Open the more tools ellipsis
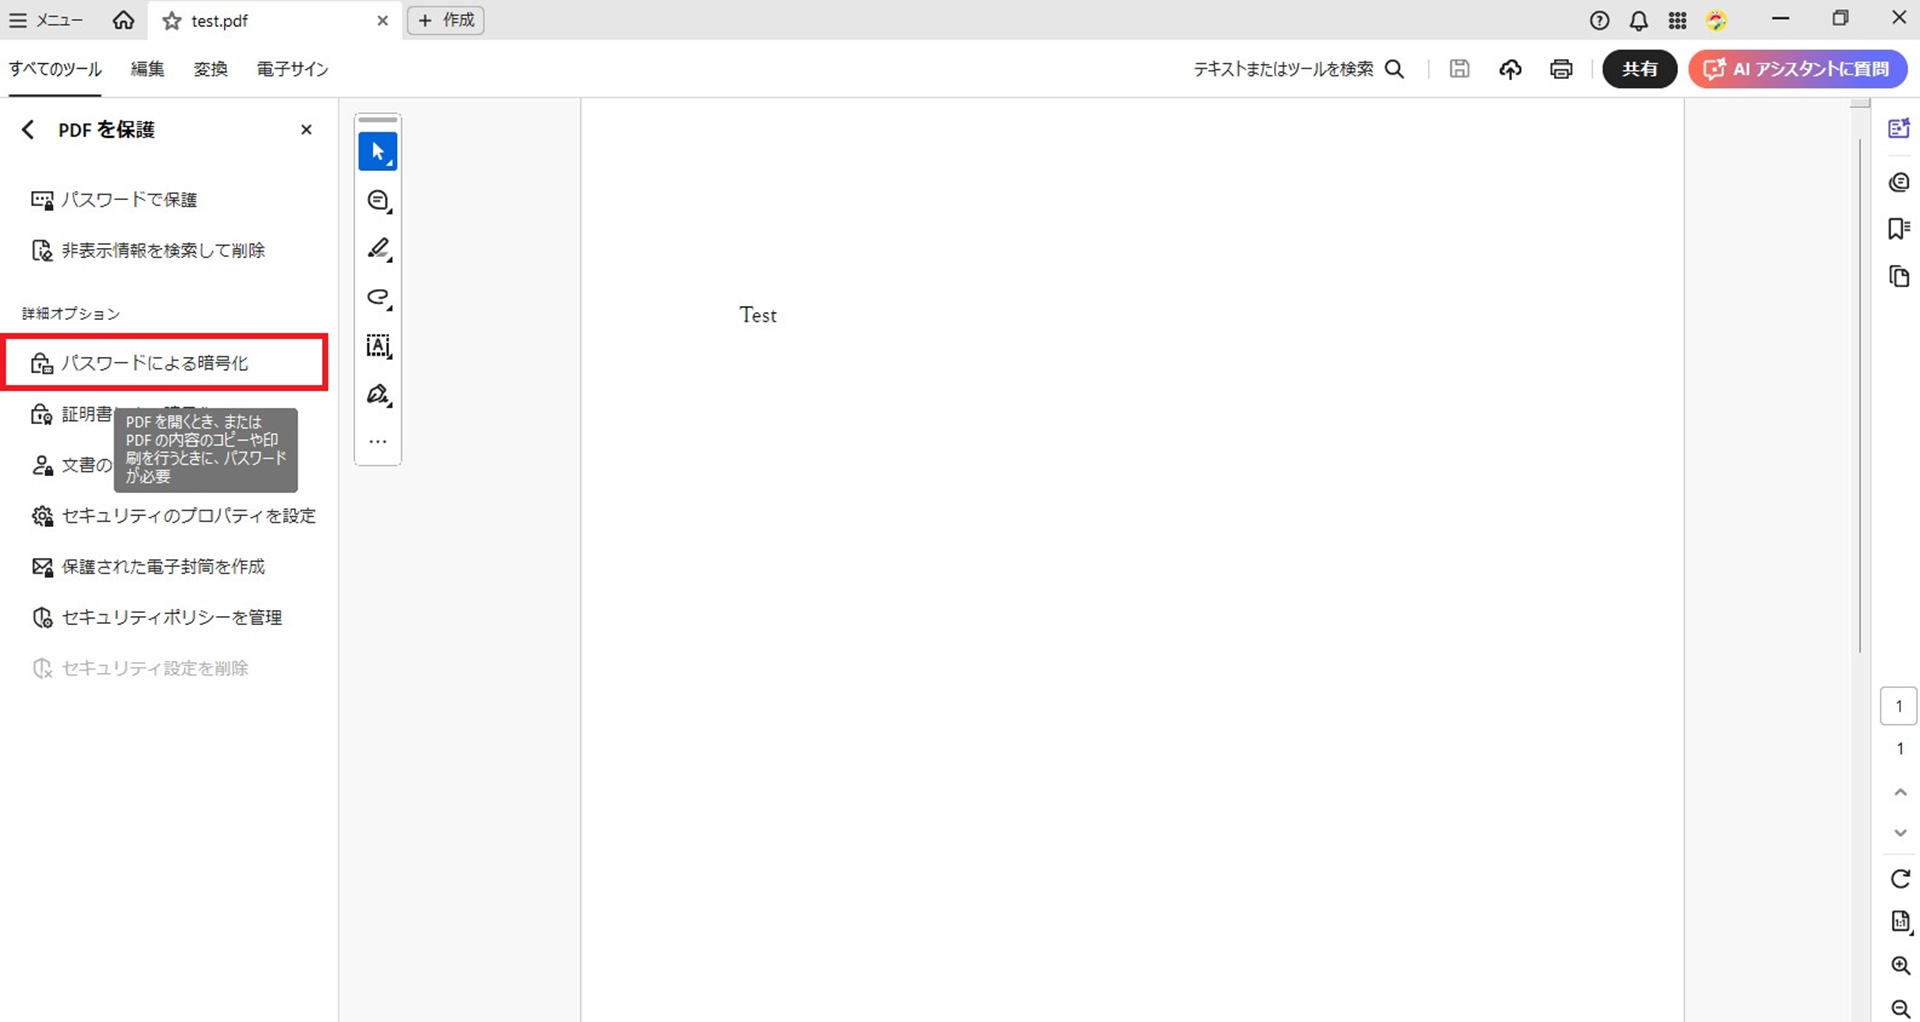 (x=377, y=441)
